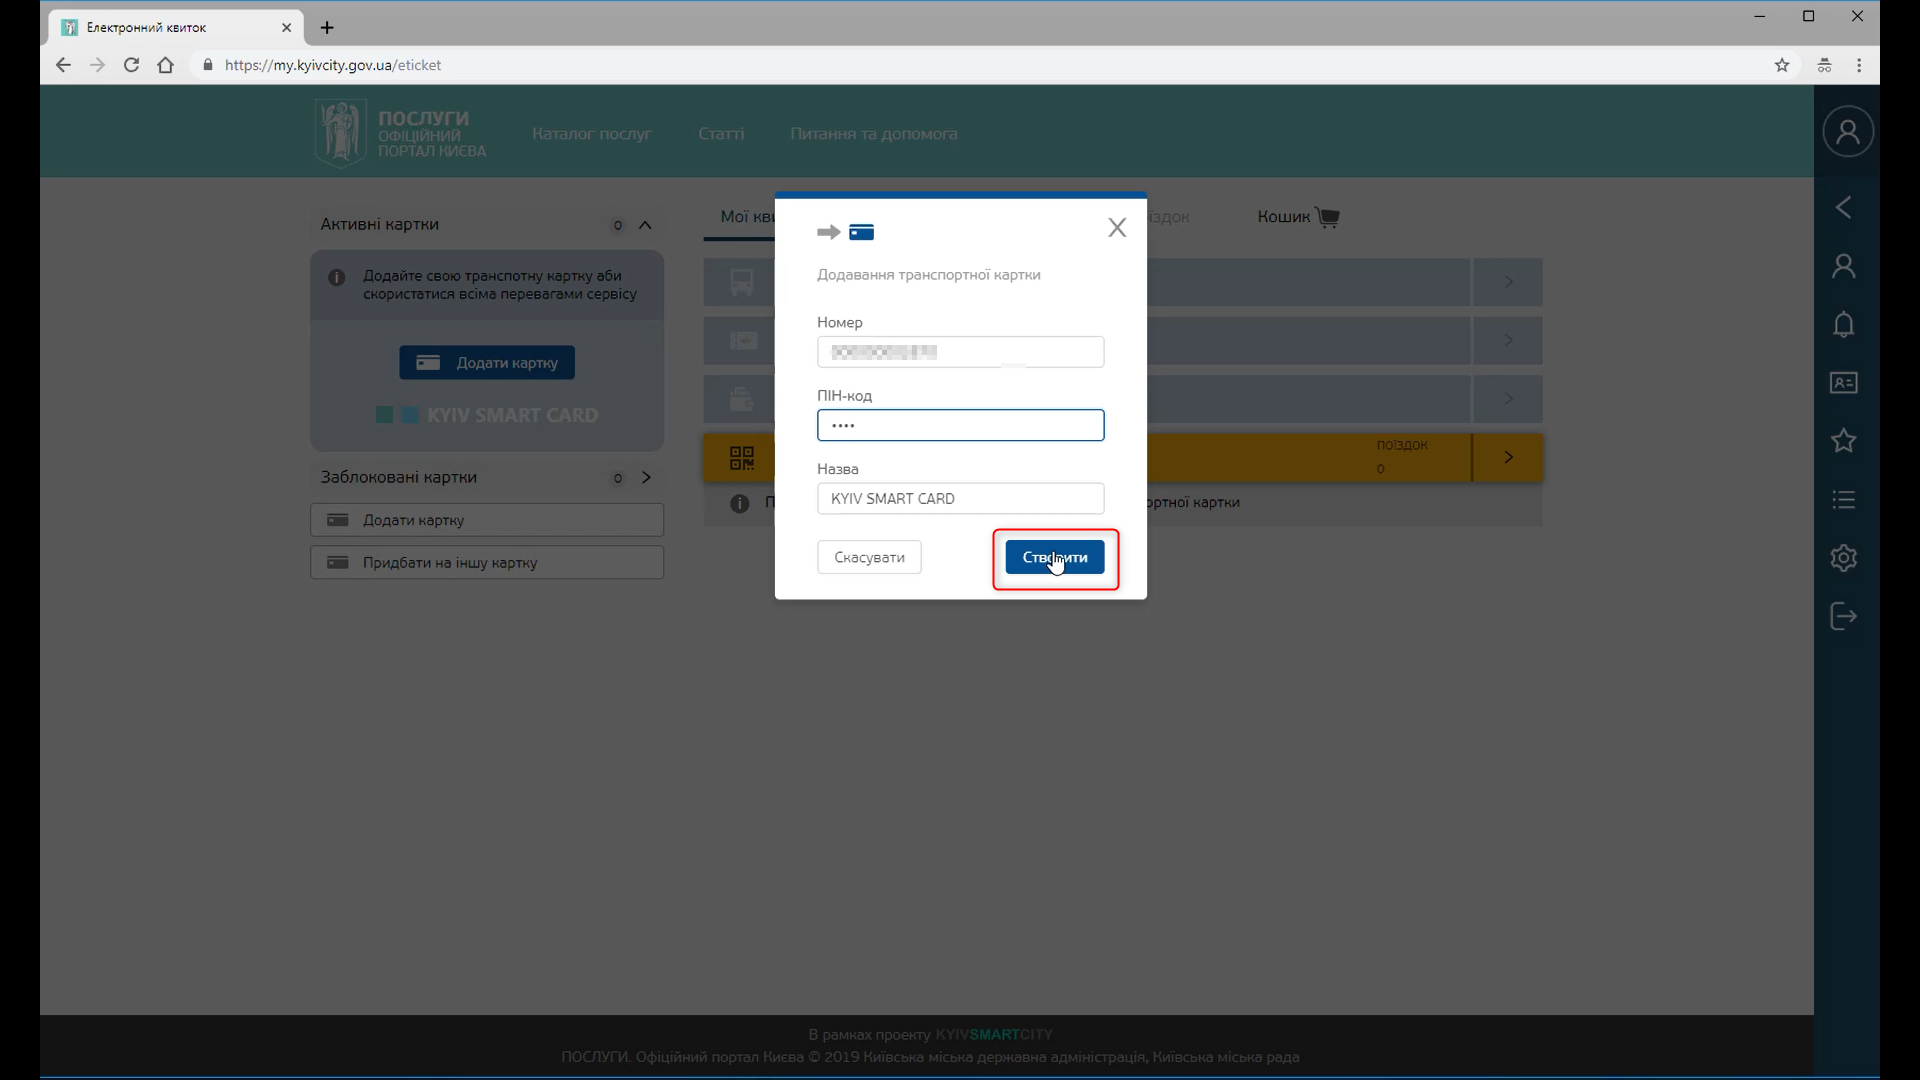Close the add transport card dialog
This screenshot has width=1920, height=1080.
1117,228
